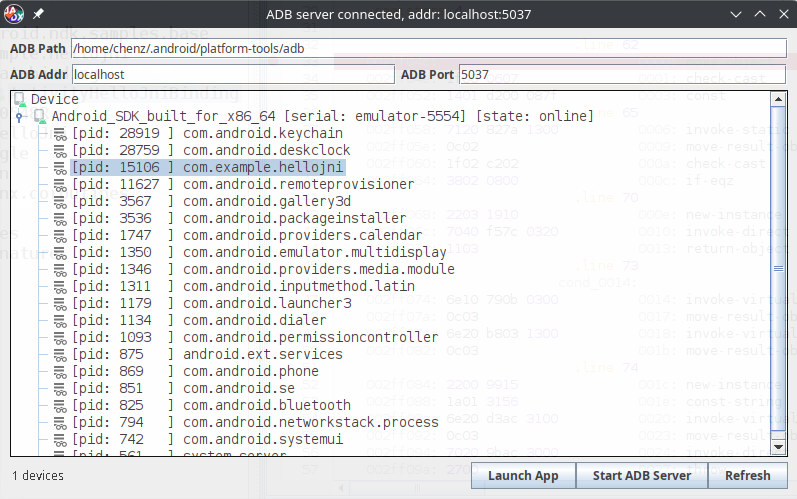
Task: Click process icon next to com.android.gallery3d
Action: [x=60, y=202]
